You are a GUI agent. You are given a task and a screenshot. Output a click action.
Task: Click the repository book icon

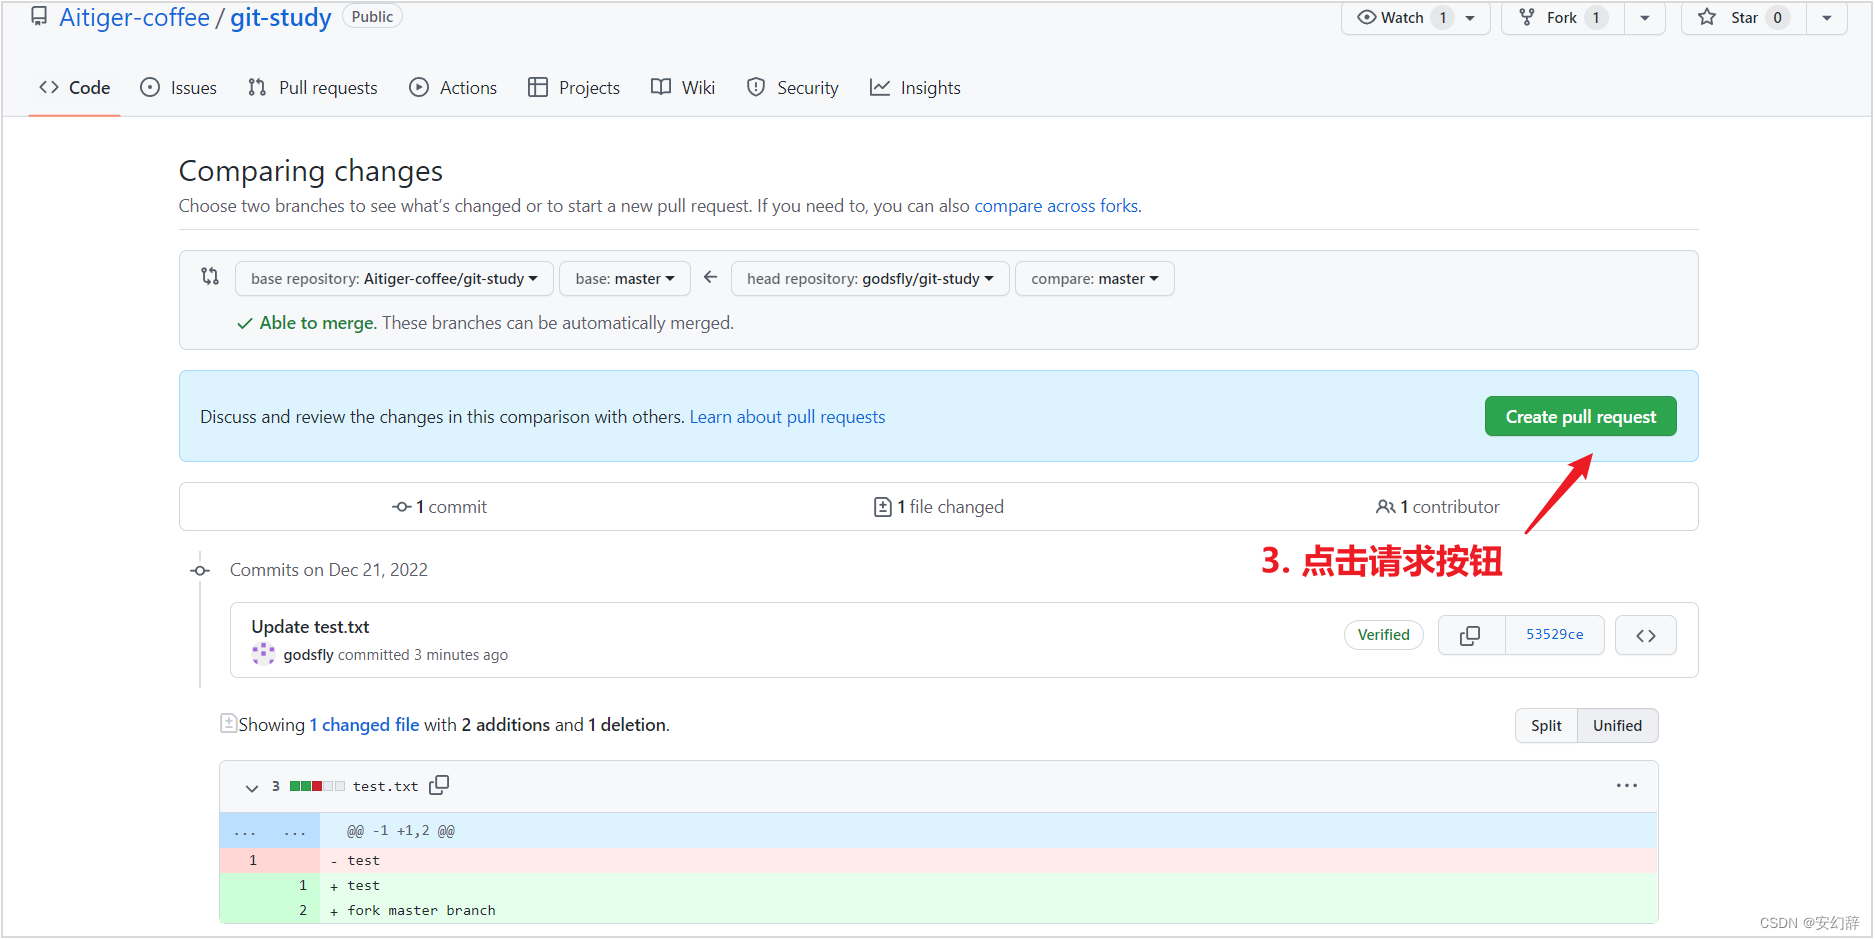[x=39, y=17]
